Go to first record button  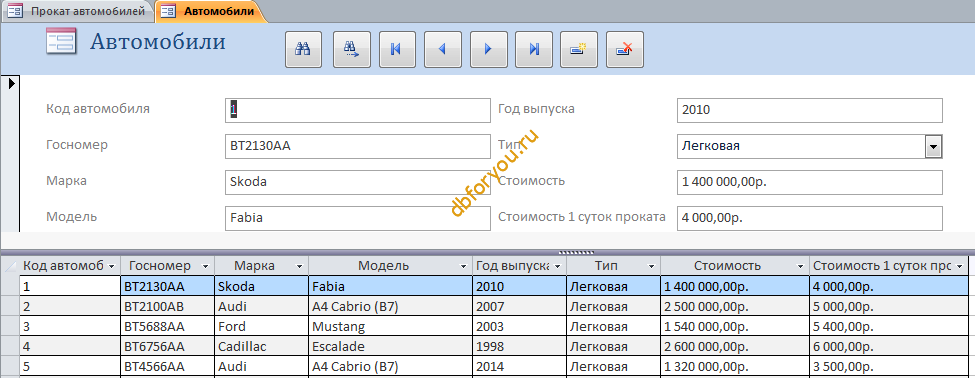click(x=397, y=49)
